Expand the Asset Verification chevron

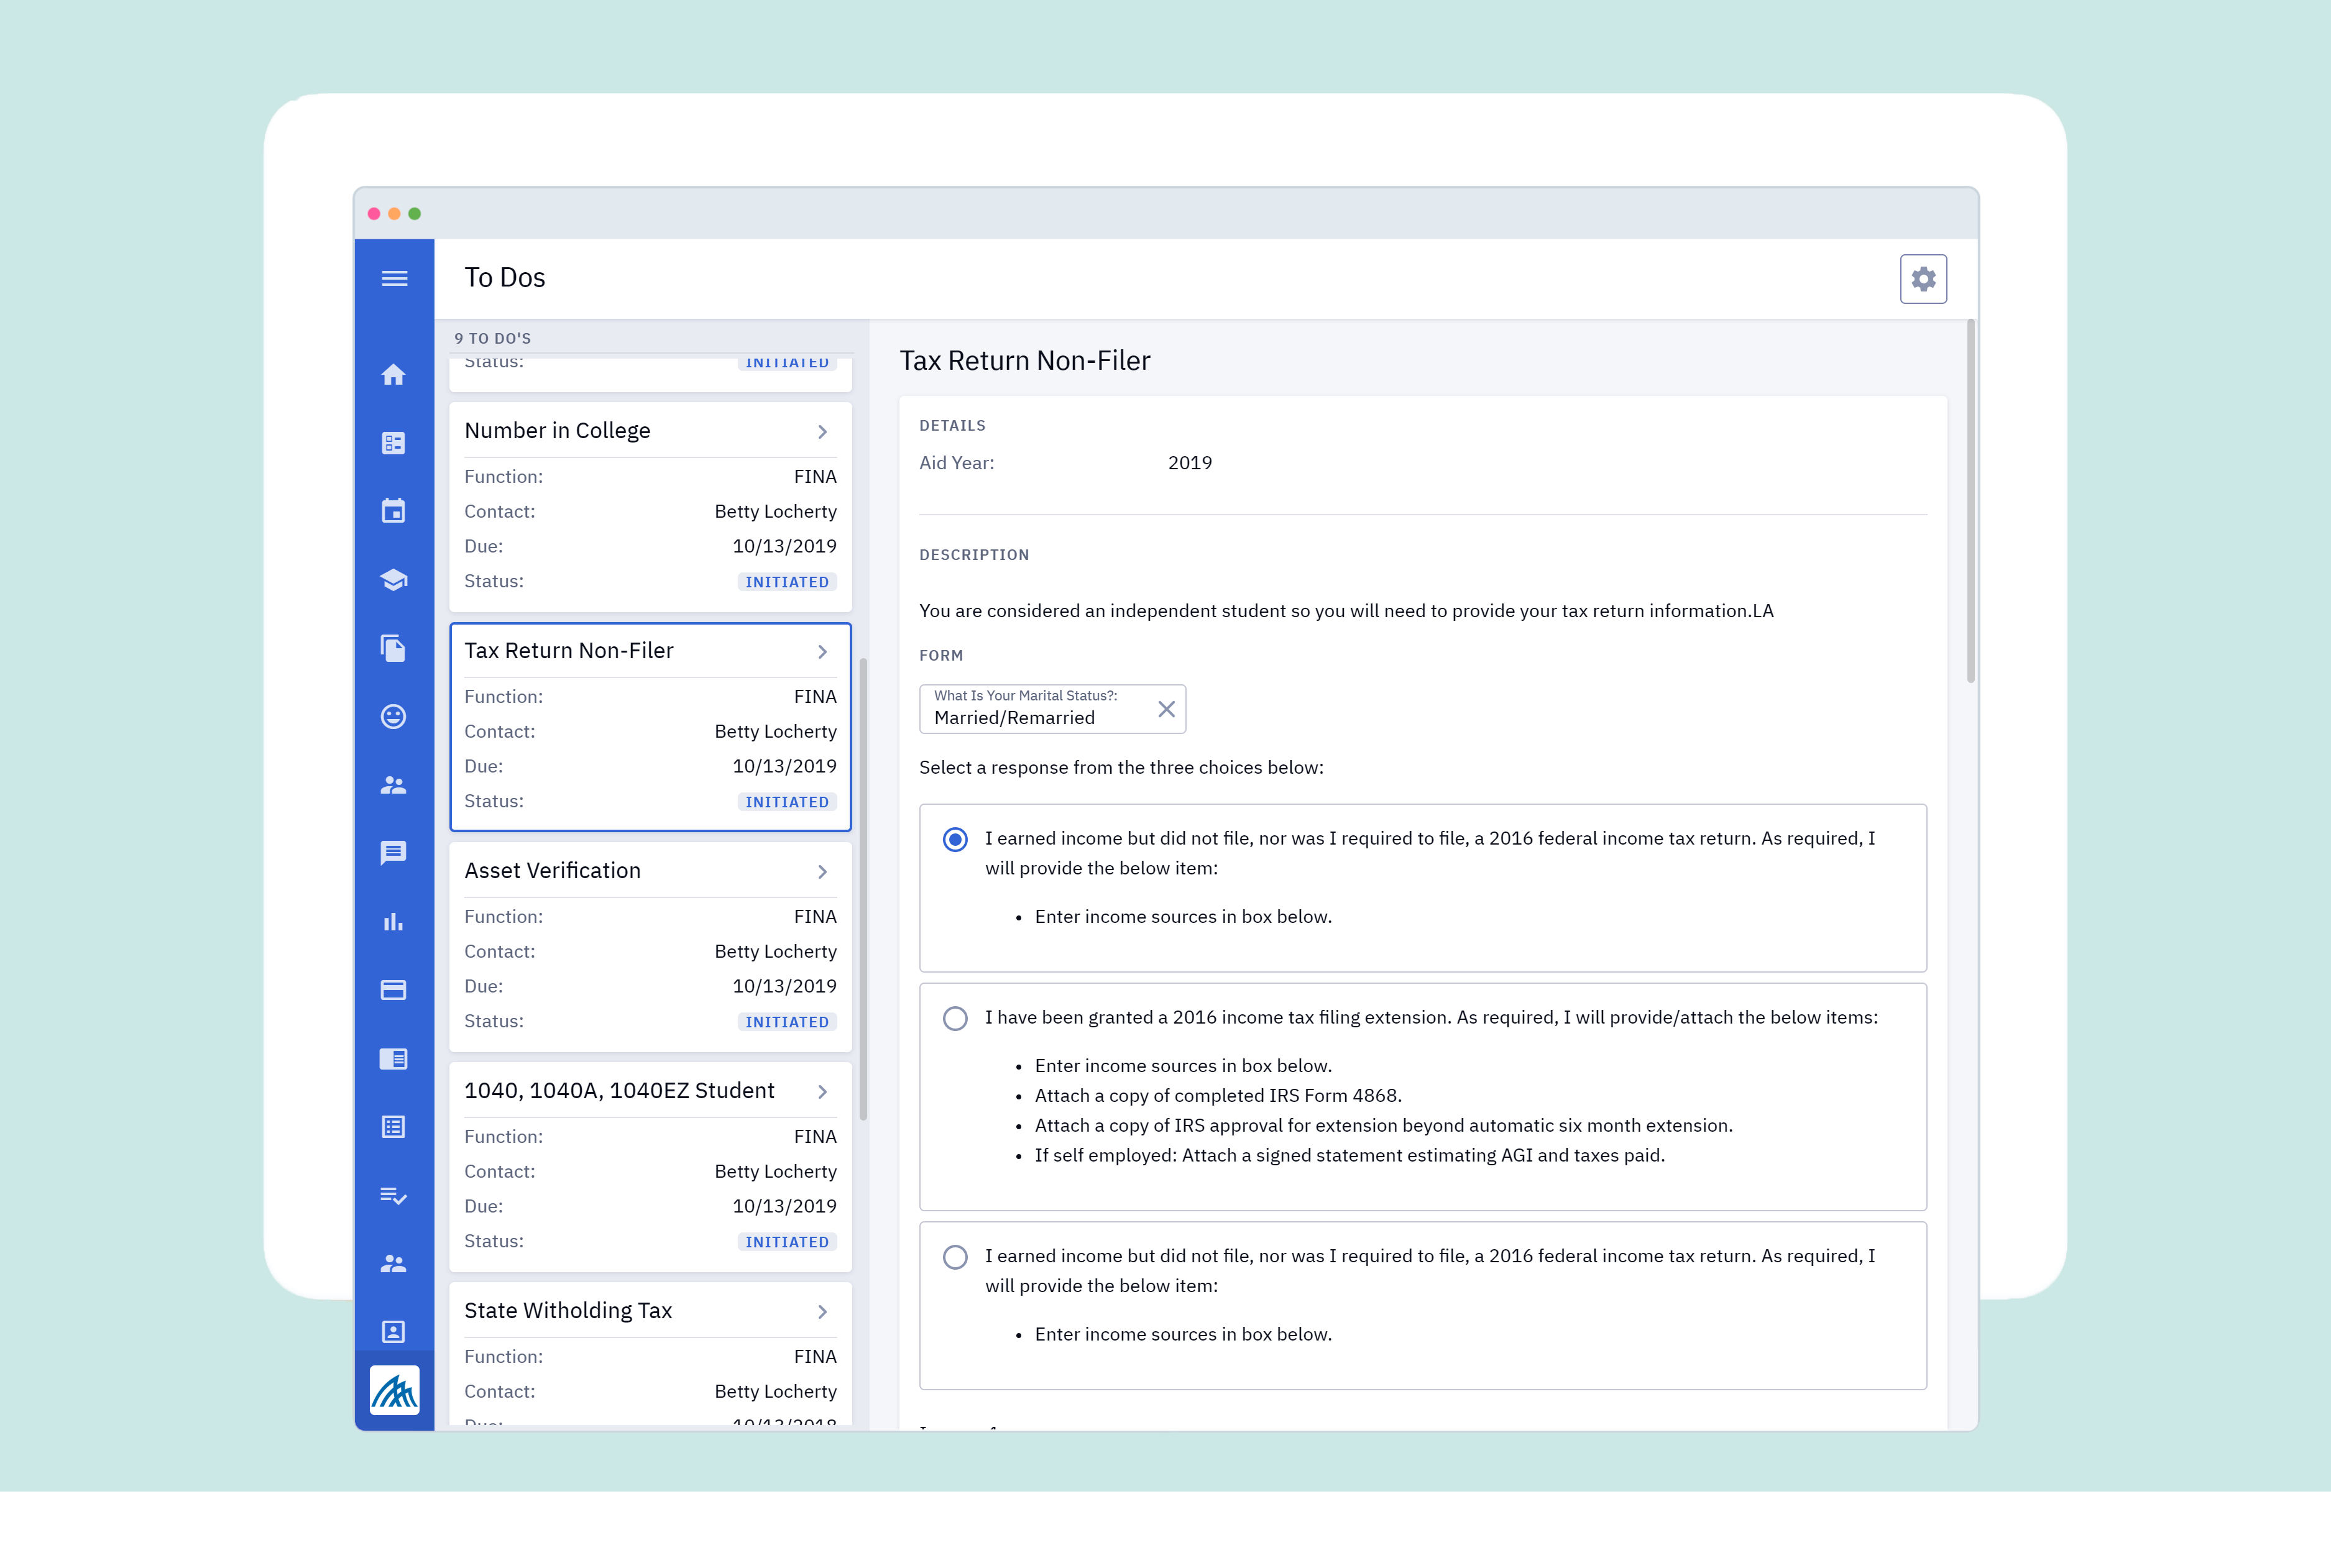click(823, 872)
